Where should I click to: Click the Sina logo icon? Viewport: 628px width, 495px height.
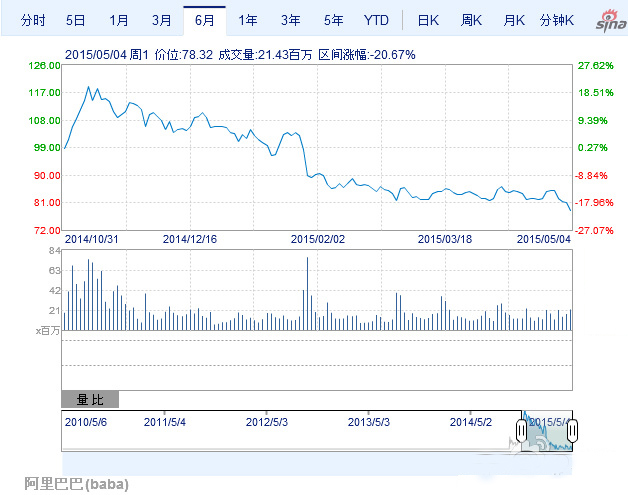point(605,22)
